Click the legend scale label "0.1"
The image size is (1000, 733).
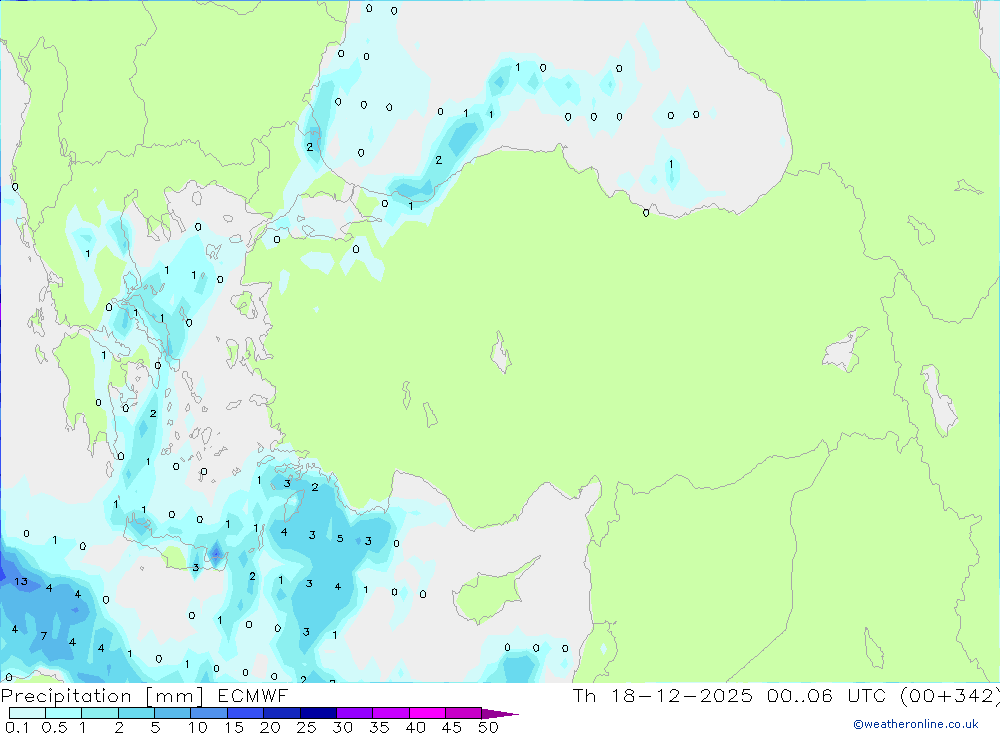17,727
